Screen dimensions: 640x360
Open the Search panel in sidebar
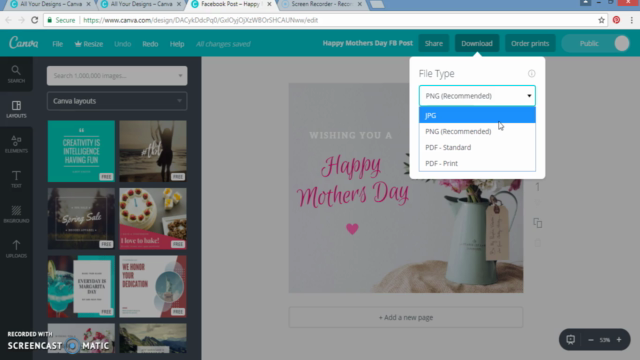[x=16, y=74]
